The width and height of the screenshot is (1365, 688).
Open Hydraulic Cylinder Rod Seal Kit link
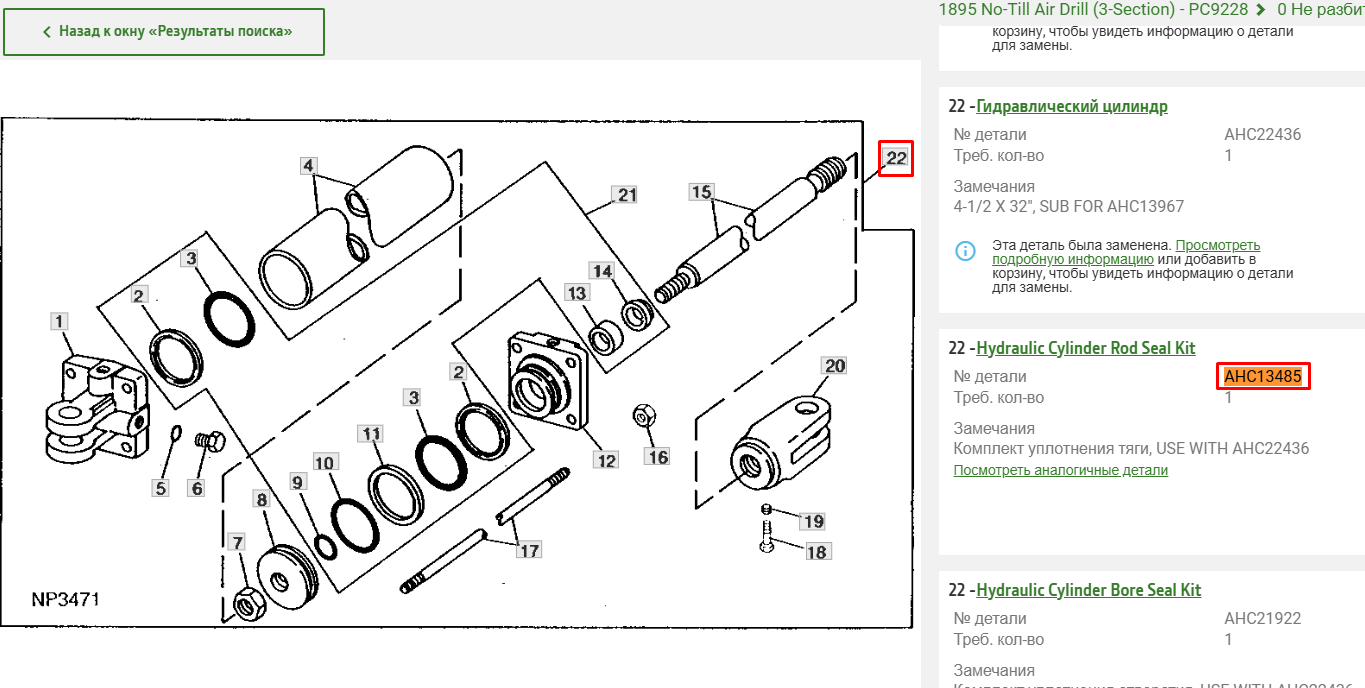1086,348
